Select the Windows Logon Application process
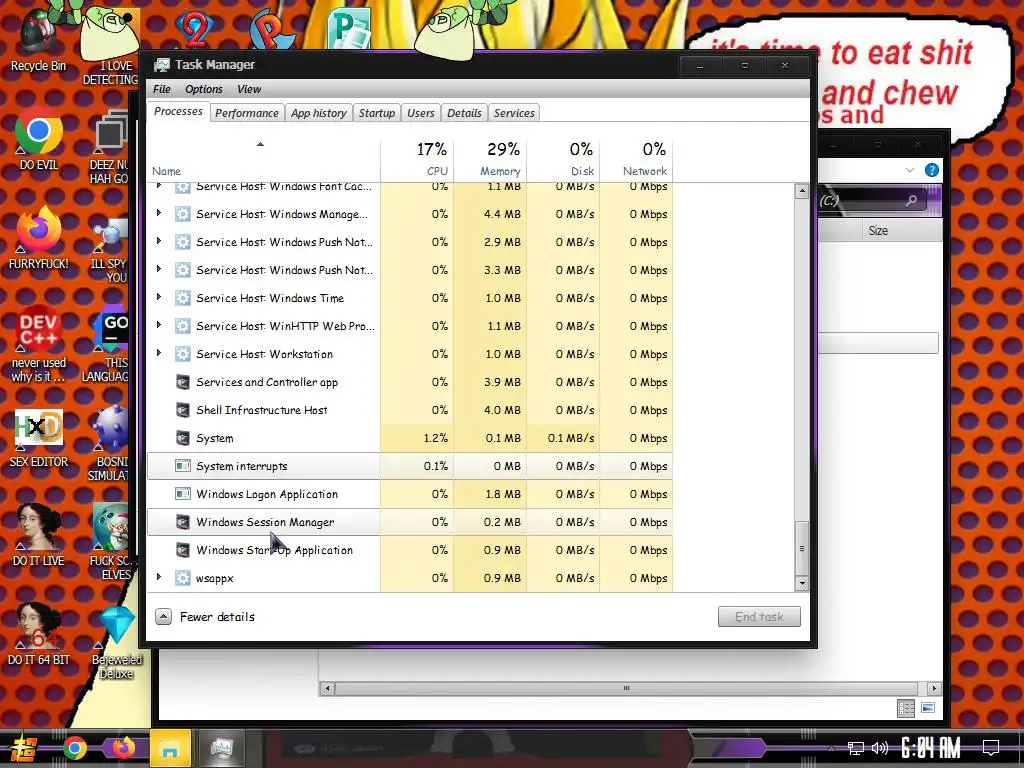This screenshot has height=768, width=1024. 410,494
